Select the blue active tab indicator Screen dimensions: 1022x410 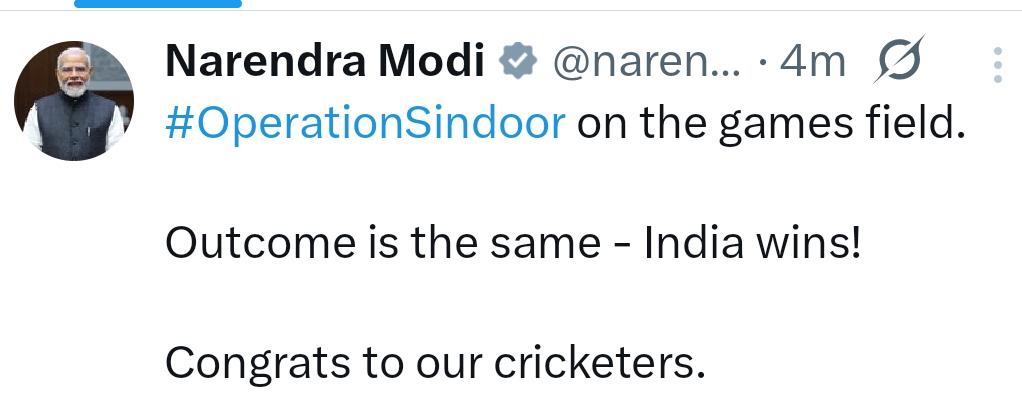[158, 4]
